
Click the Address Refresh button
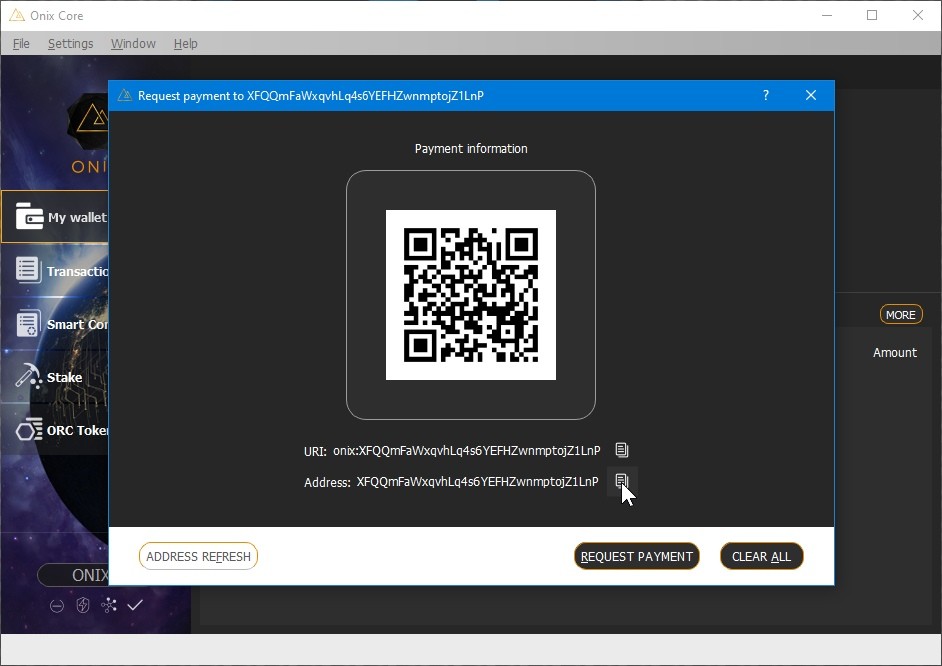pyautogui.click(x=198, y=556)
